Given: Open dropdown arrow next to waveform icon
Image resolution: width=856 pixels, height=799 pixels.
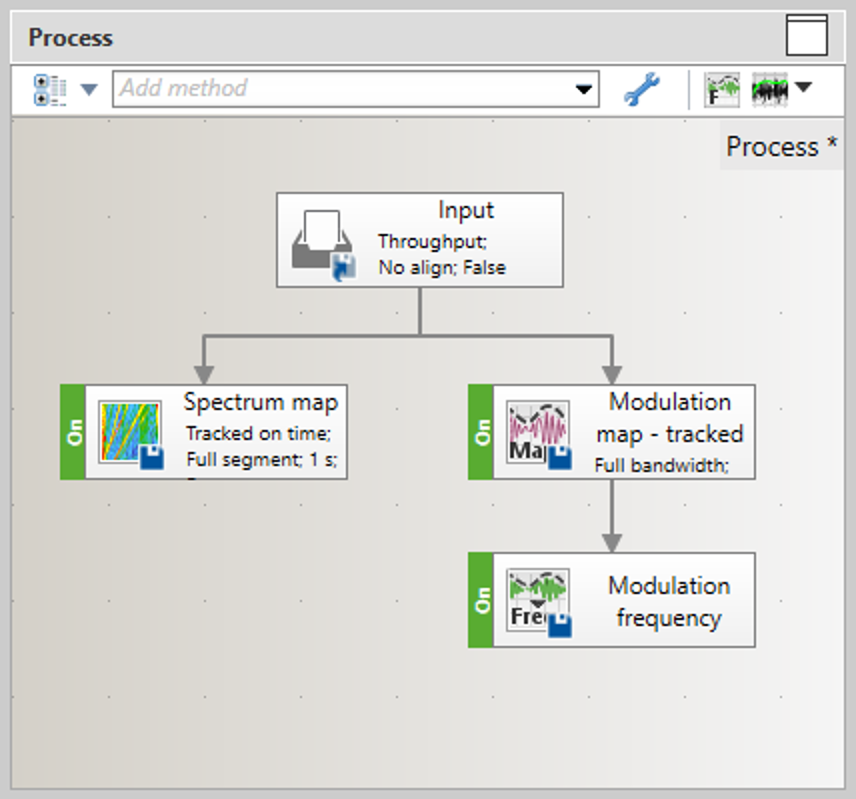Looking at the screenshot, I should click(803, 88).
